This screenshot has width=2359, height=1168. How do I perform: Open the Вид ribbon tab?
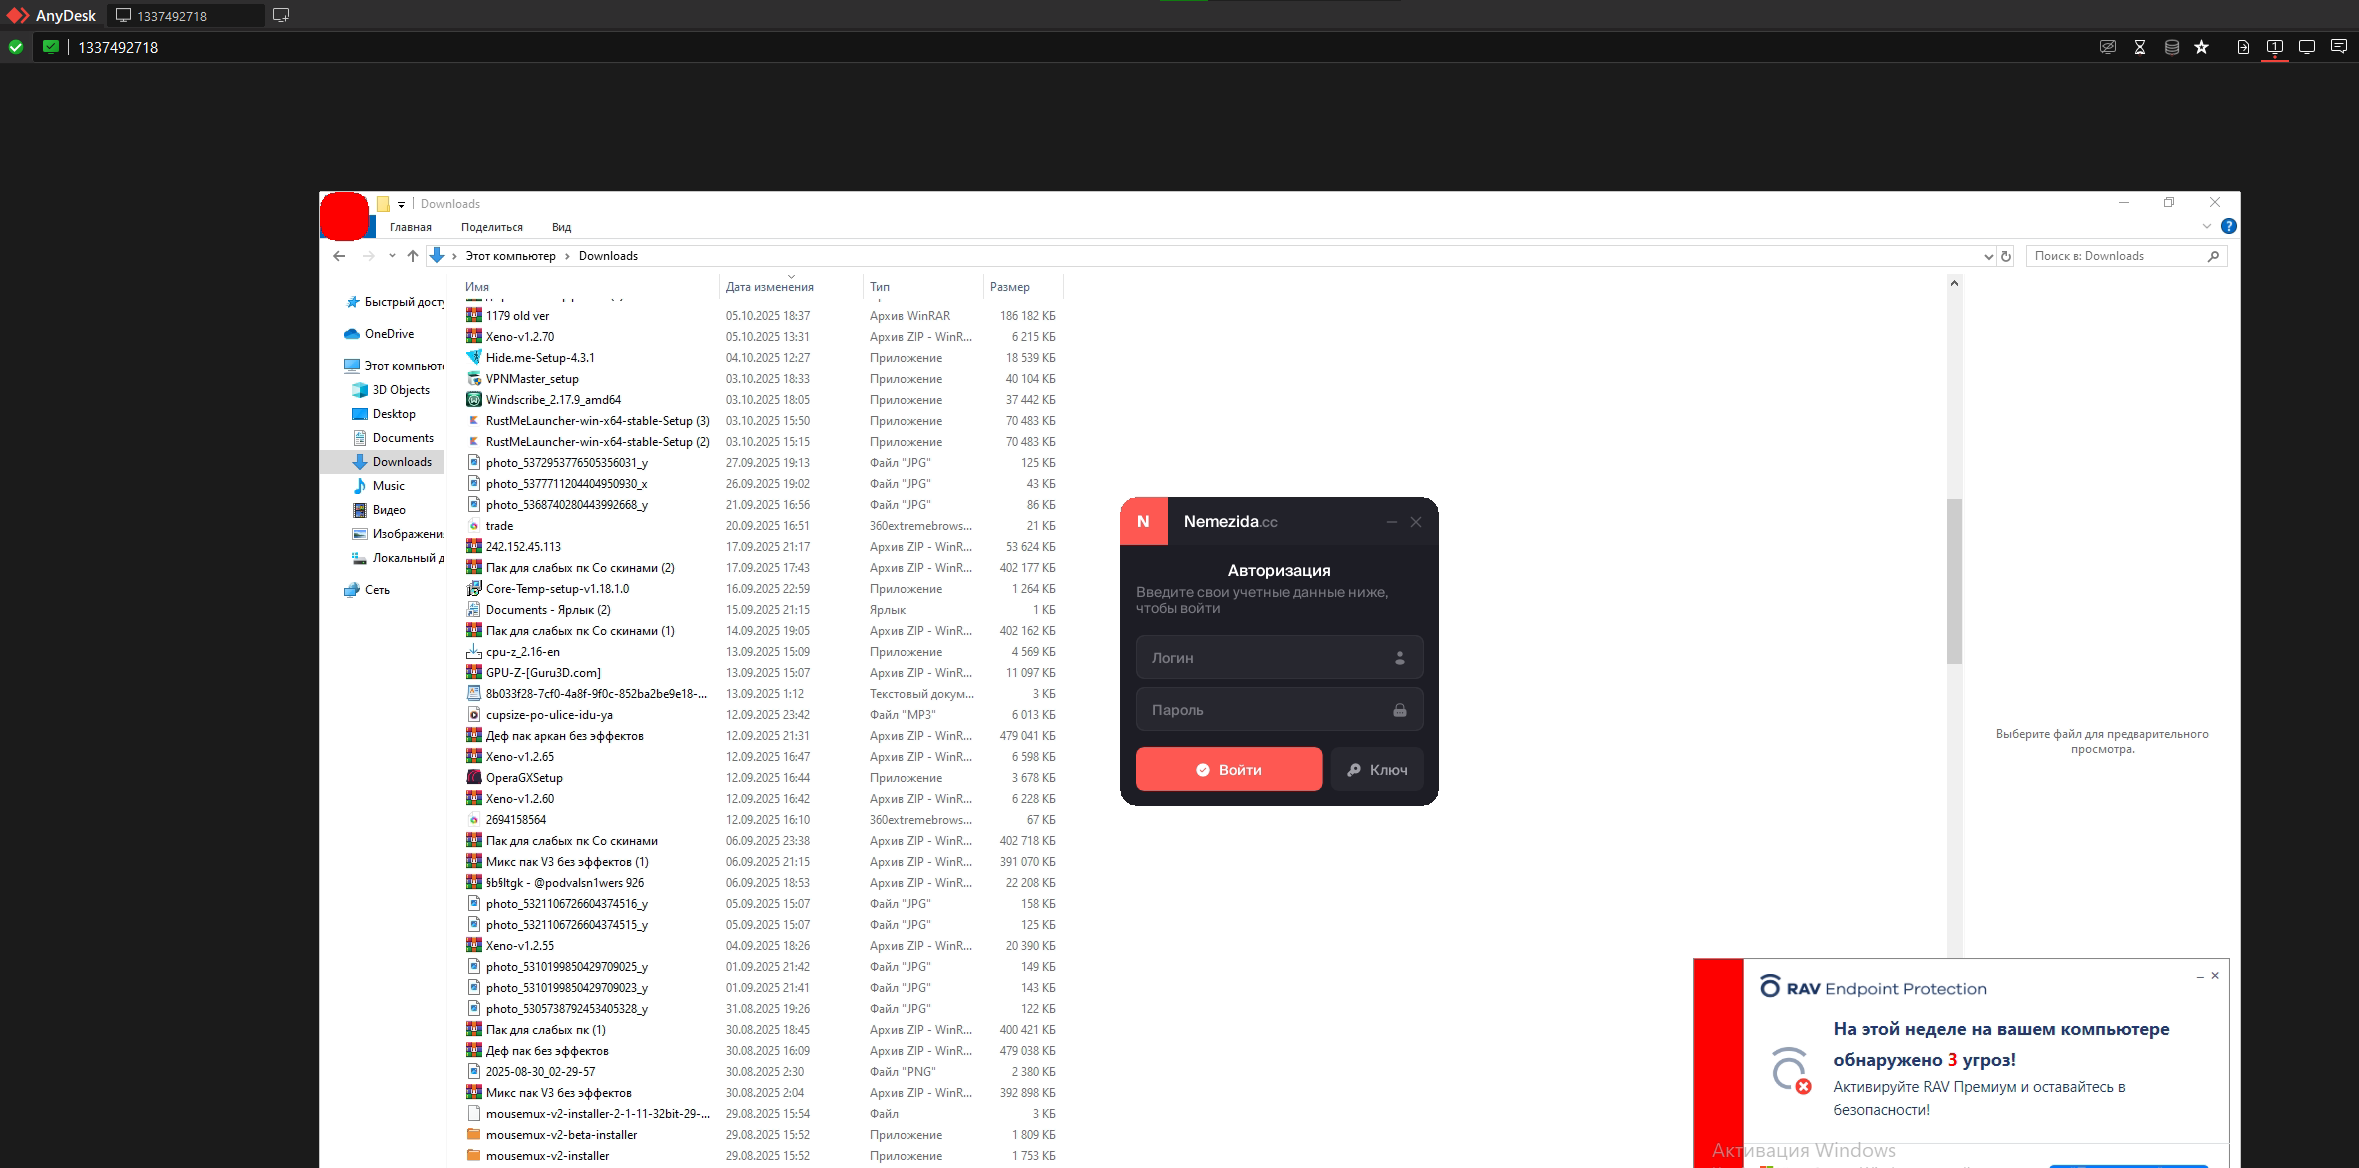pyautogui.click(x=561, y=227)
